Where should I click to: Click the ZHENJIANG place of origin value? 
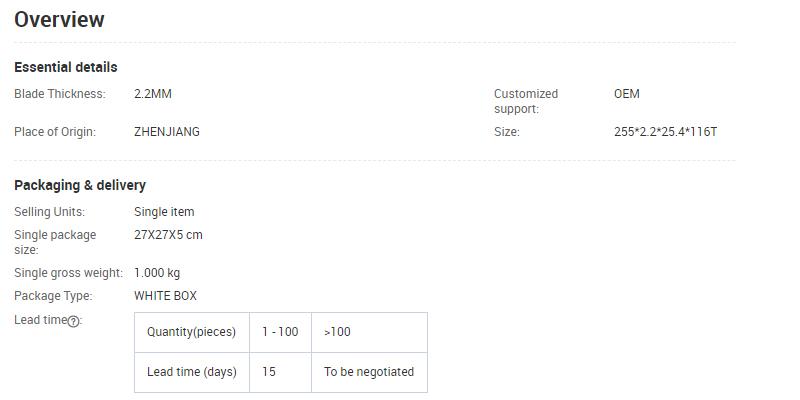pos(167,132)
